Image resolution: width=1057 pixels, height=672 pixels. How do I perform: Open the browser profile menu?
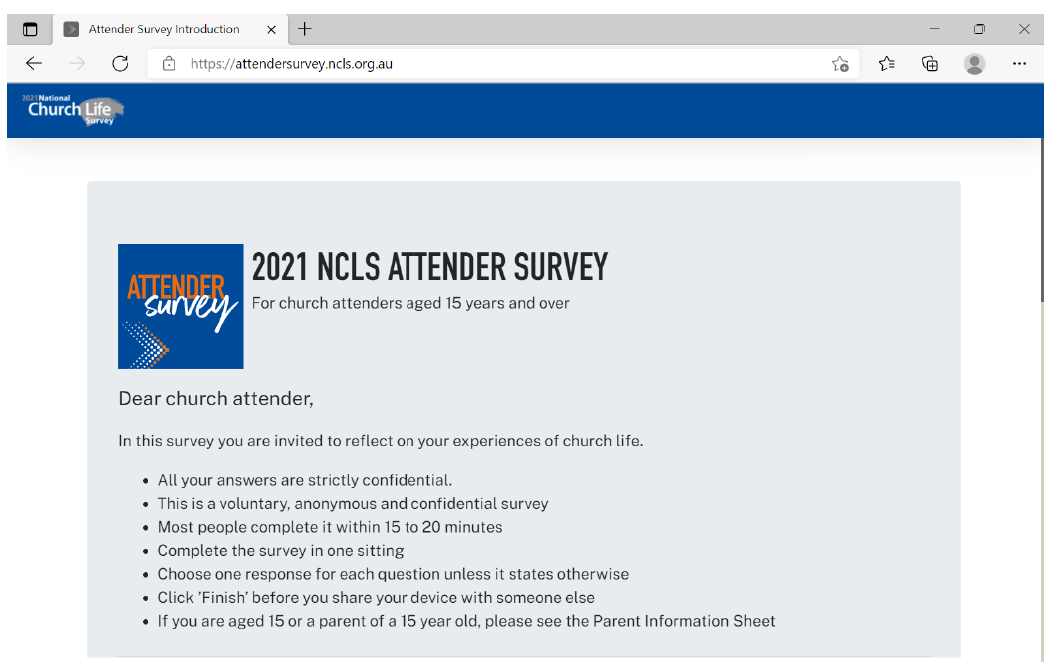click(x=974, y=64)
